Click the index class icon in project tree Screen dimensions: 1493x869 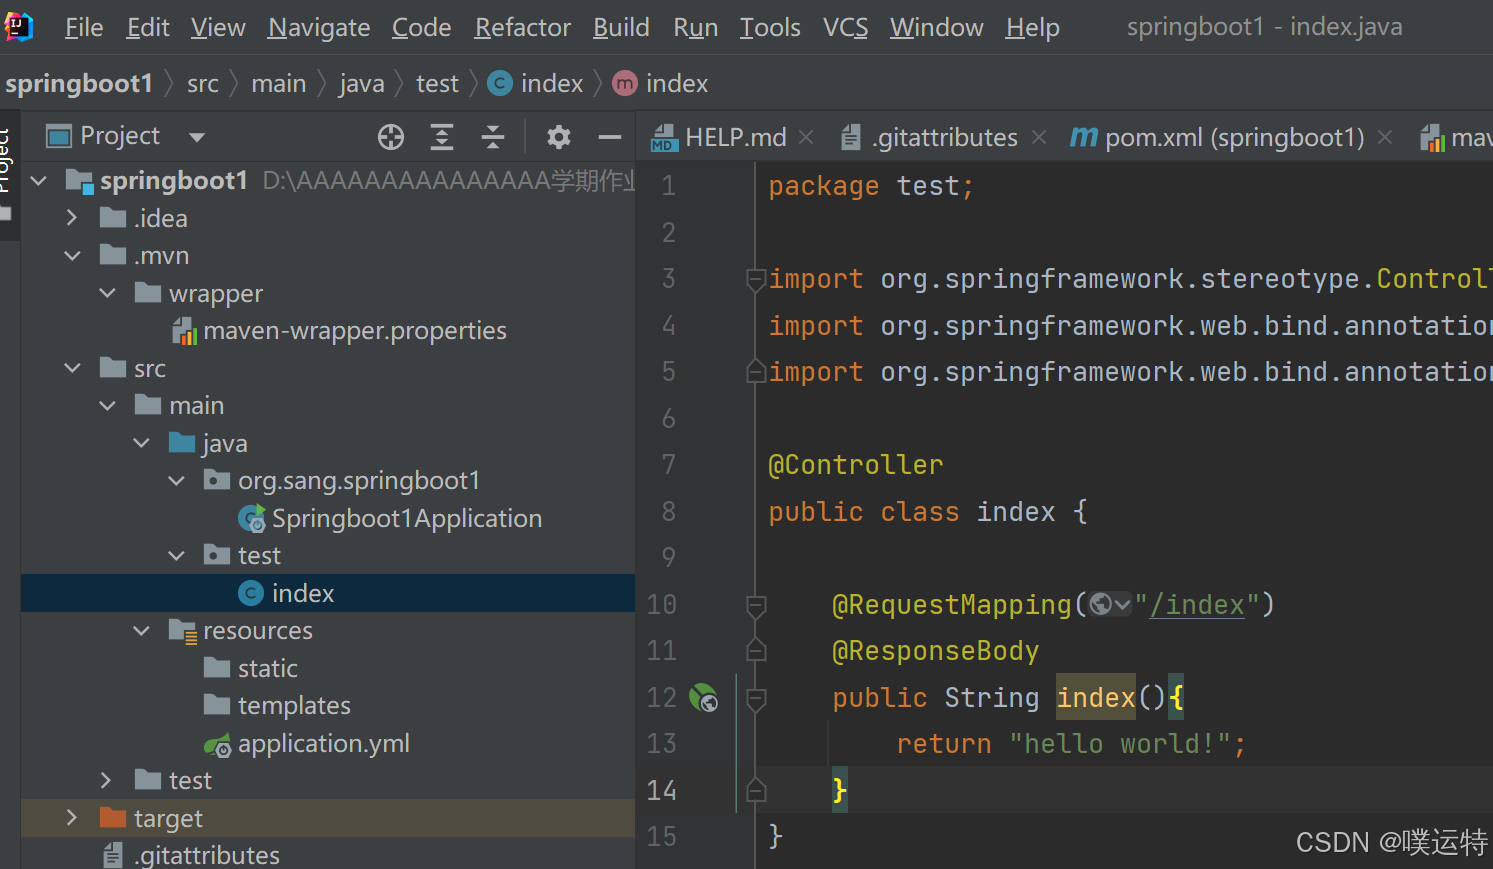pos(251,593)
